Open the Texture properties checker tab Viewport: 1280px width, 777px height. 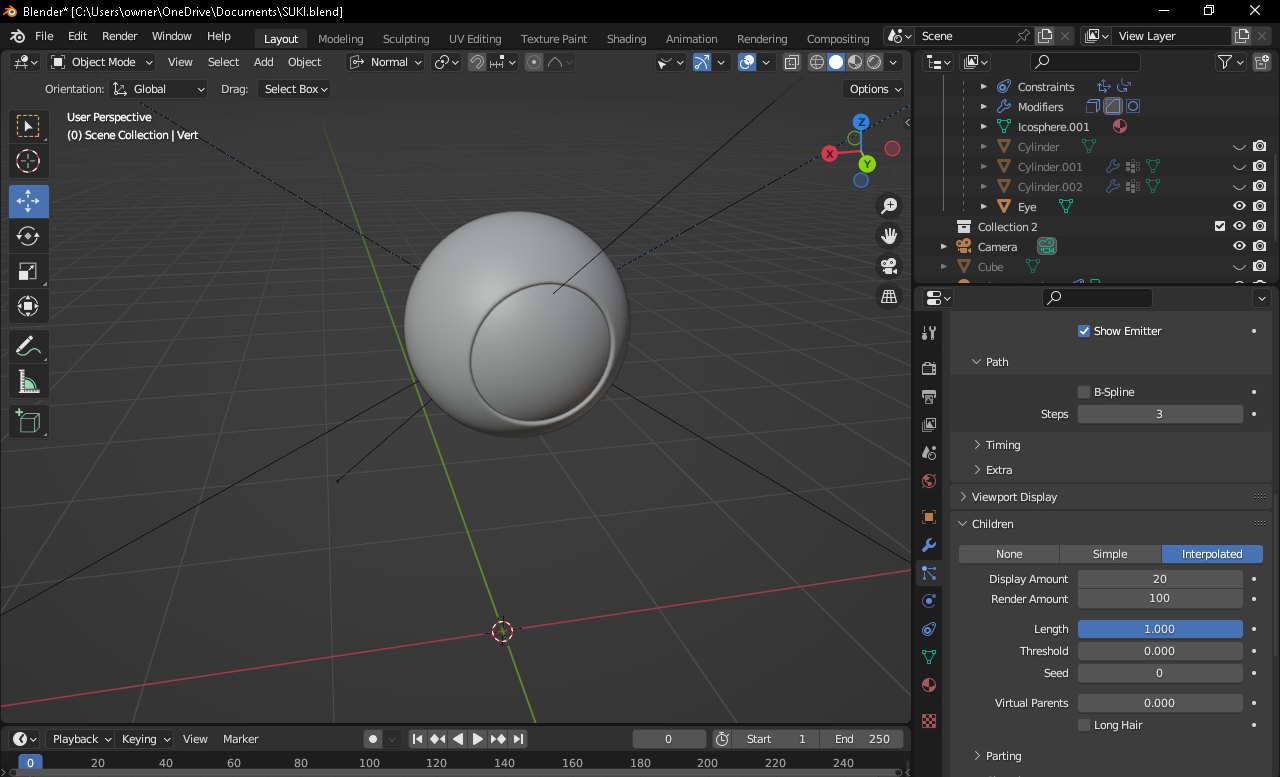point(929,720)
